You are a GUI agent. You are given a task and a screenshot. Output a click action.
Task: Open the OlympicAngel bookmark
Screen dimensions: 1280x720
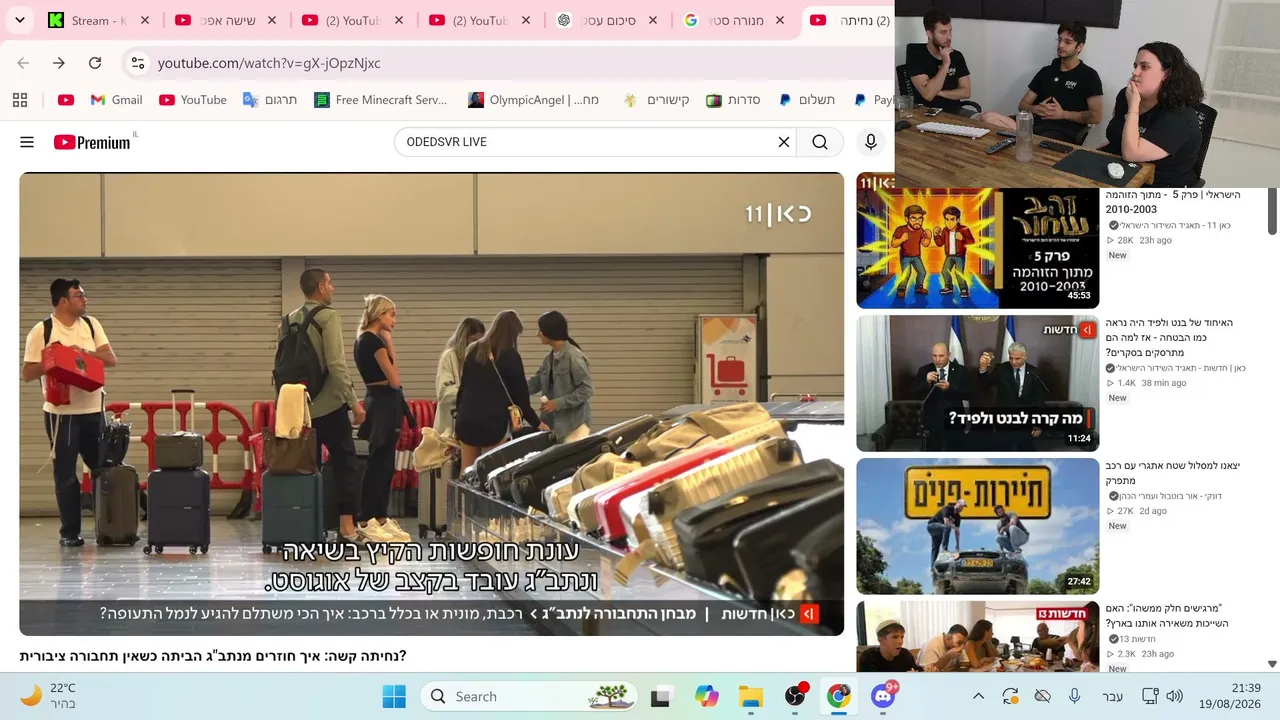[x=534, y=100]
